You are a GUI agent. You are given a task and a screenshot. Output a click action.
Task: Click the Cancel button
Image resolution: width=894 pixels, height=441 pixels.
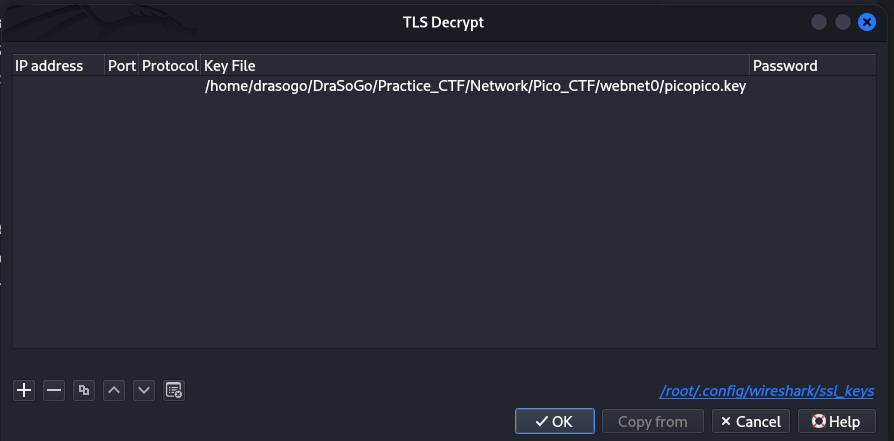click(x=751, y=422)
